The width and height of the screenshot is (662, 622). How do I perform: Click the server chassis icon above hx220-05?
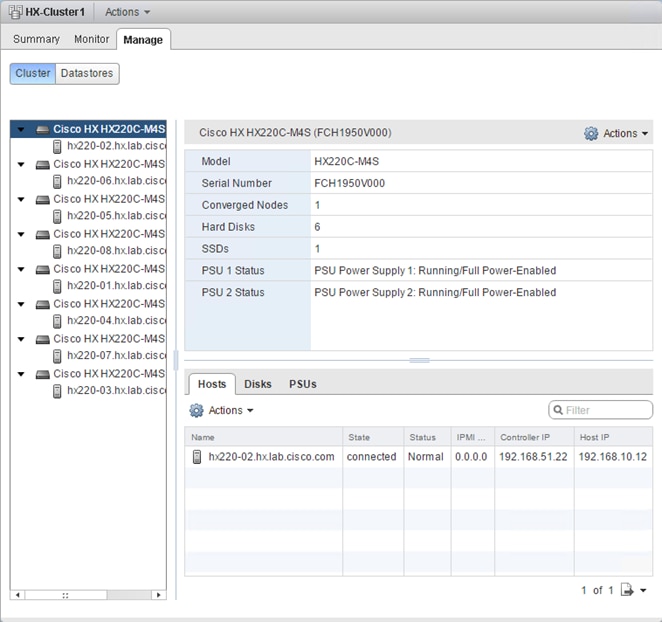(x=43, y=200)
